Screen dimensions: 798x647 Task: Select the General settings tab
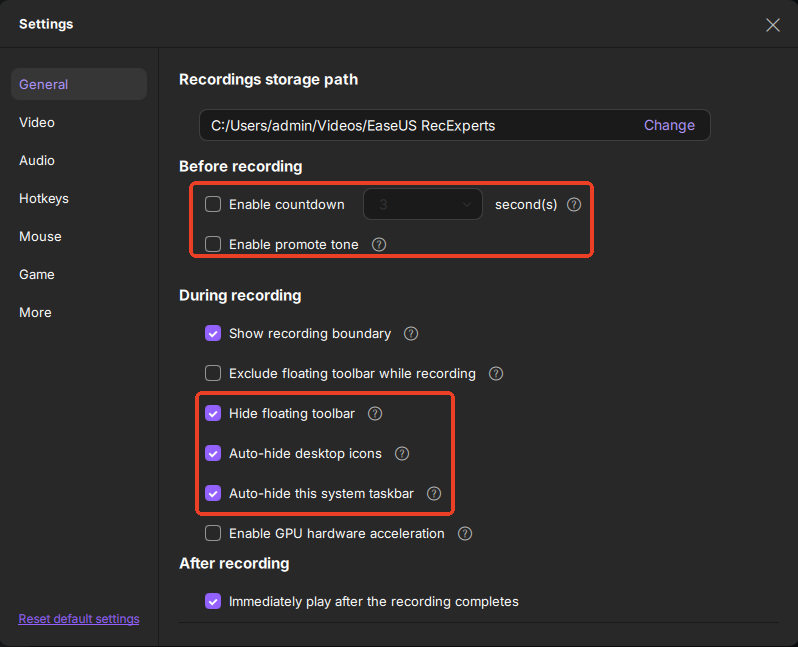click(79, 85)
